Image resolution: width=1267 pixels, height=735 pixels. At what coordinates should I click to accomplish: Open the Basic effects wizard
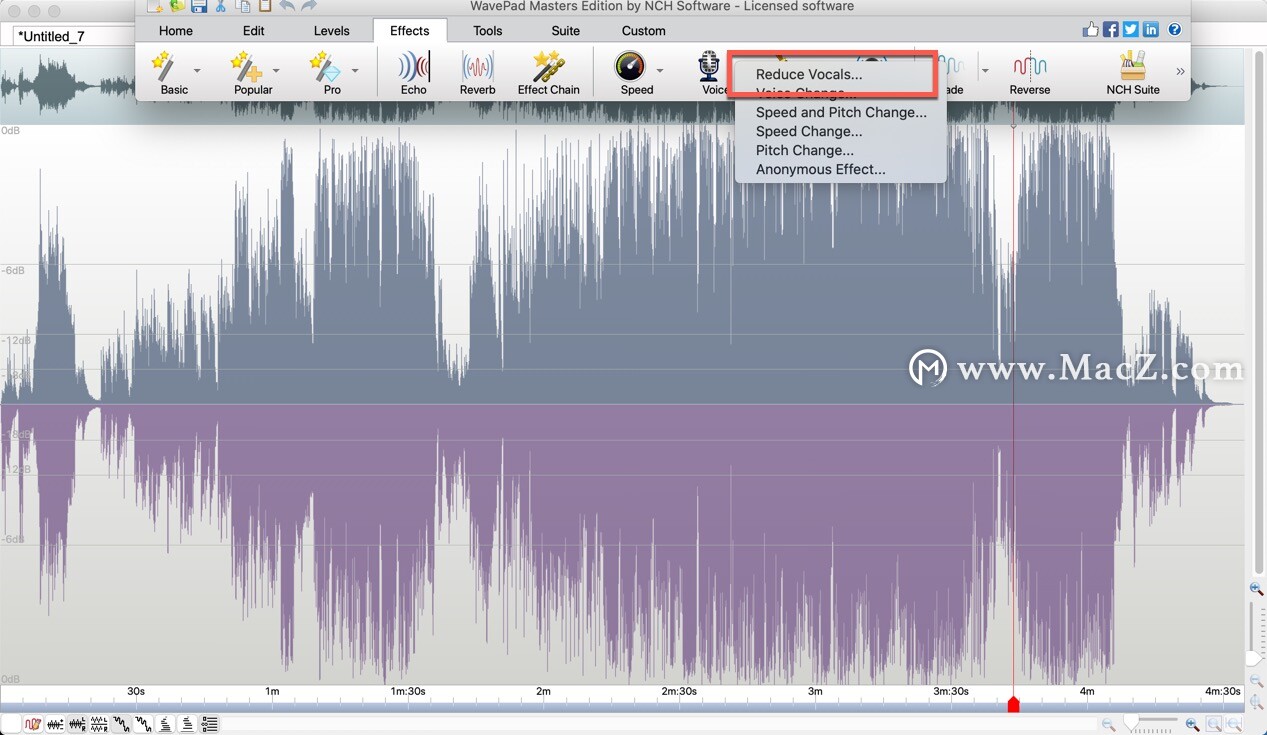(x=172, y=73)
